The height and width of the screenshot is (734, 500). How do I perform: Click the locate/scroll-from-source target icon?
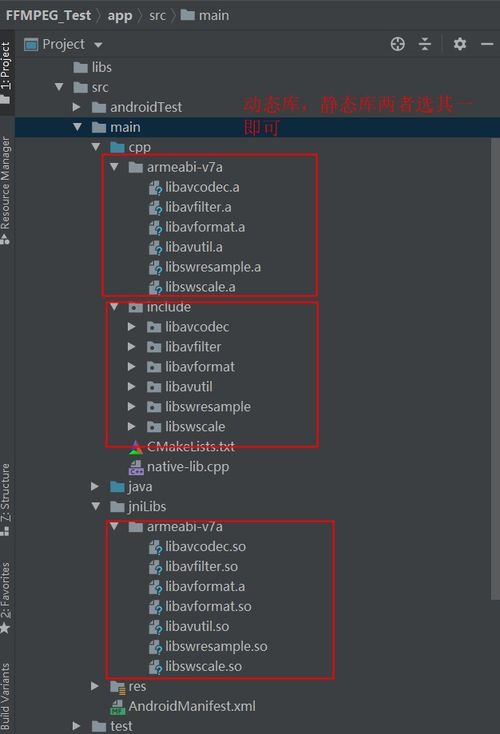tap(397, 44)
